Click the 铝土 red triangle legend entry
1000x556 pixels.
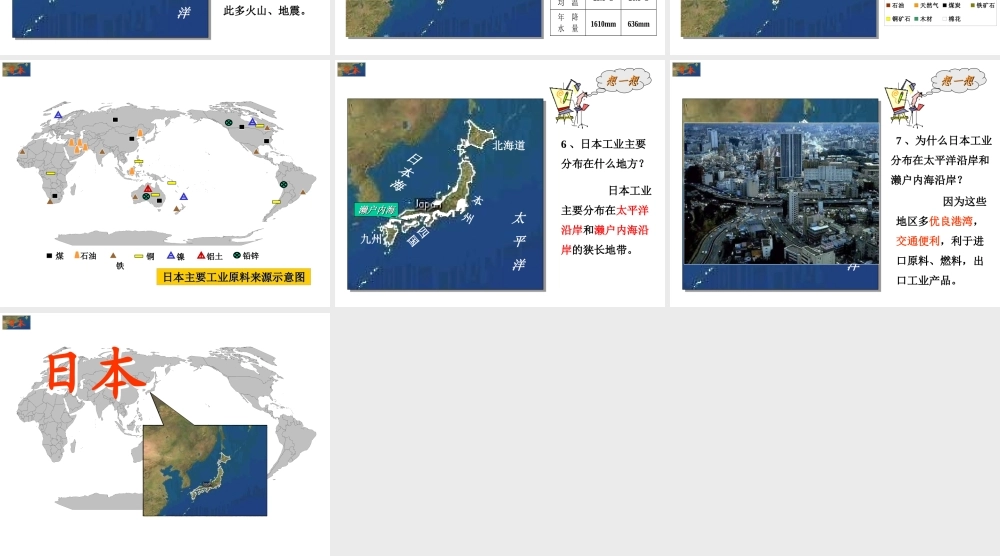[x=210, y=256]
